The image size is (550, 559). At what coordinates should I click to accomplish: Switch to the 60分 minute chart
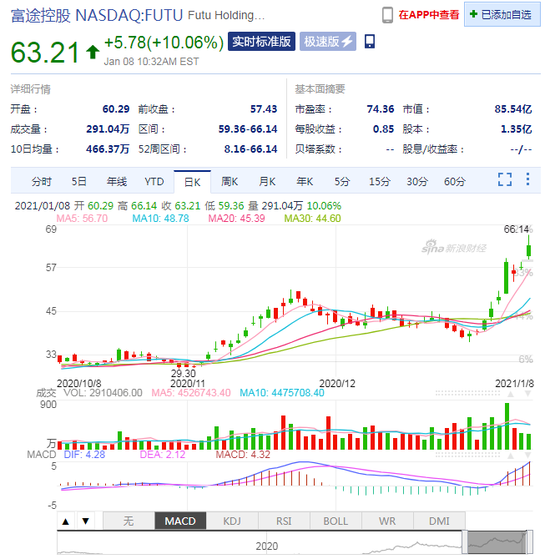pyautogui.click(x=454, y=181)
